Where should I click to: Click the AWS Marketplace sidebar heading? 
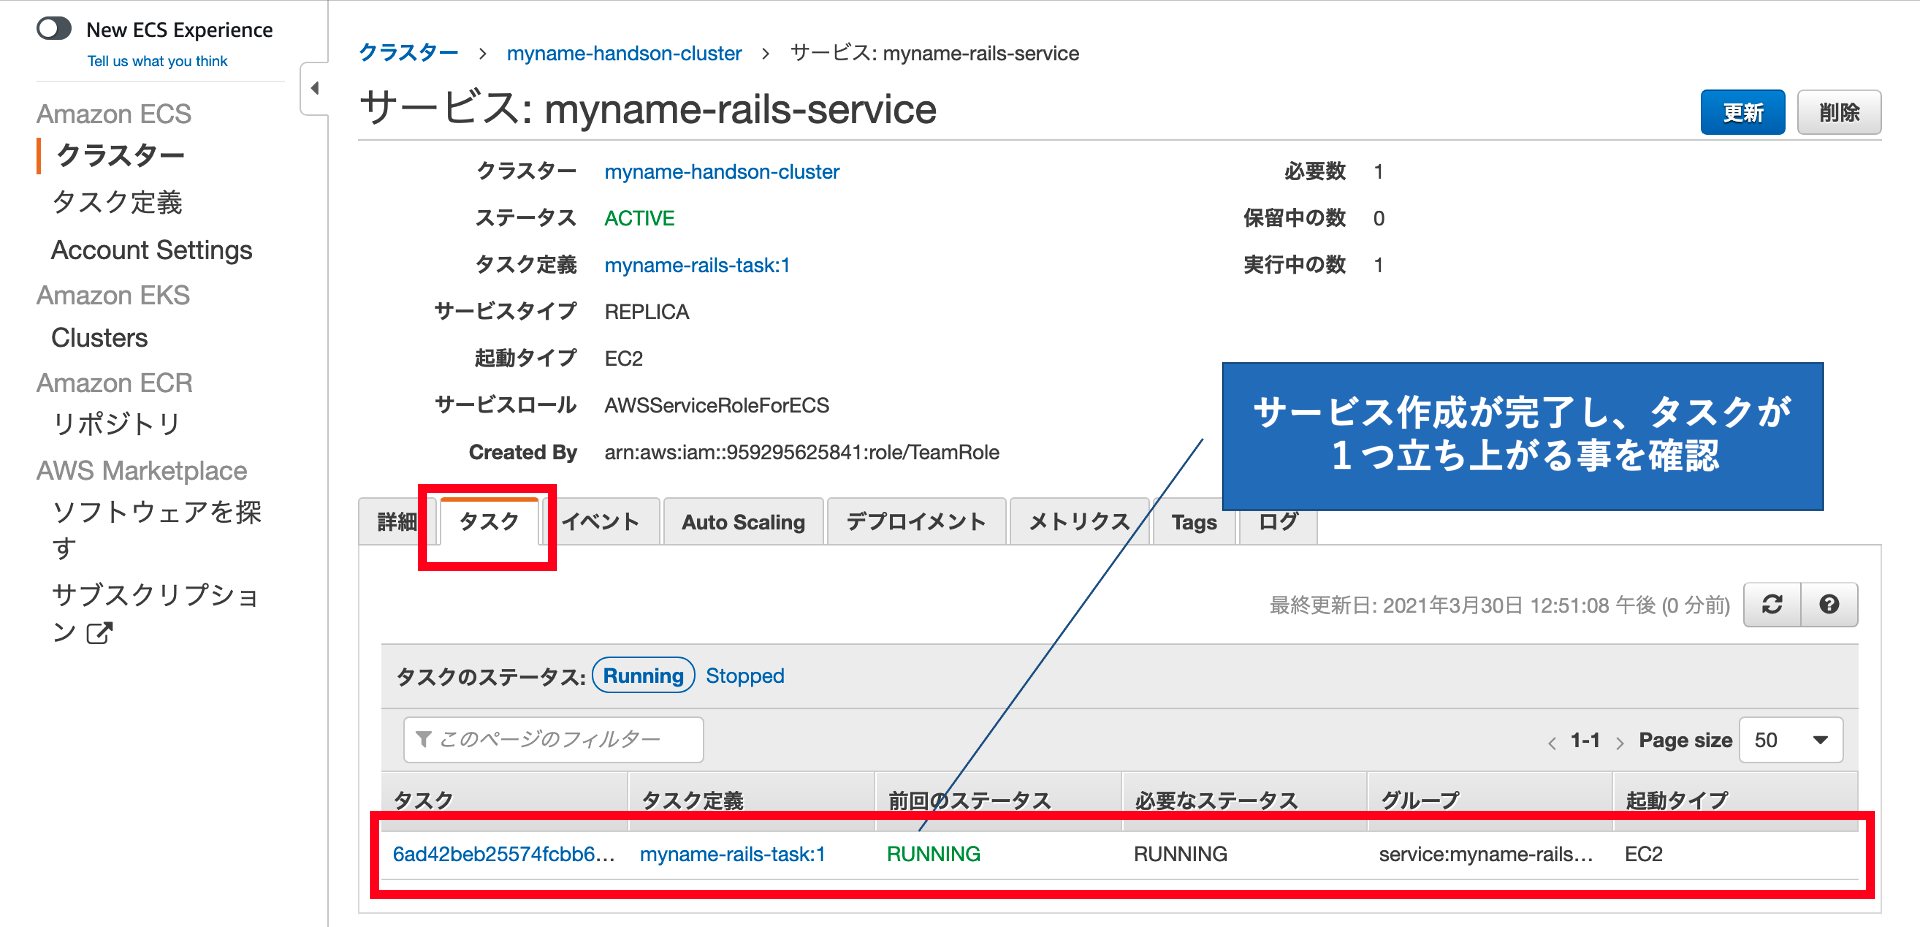click(142, 471)
